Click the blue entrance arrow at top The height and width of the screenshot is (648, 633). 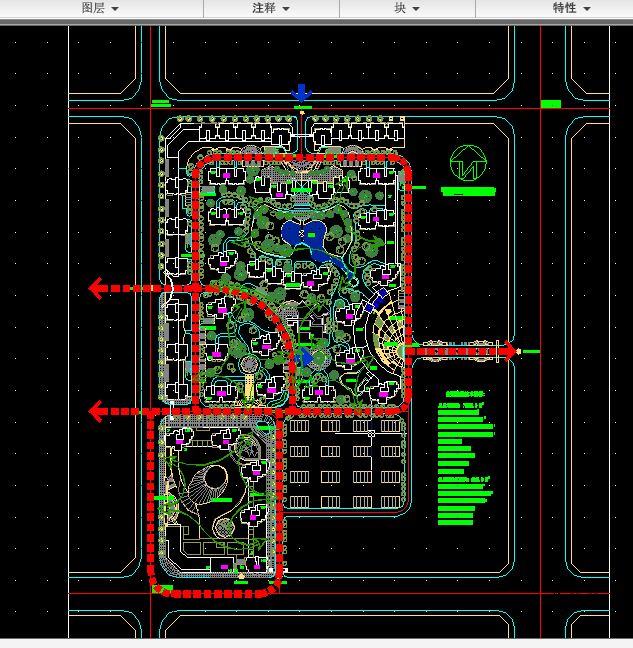point(300,93)
